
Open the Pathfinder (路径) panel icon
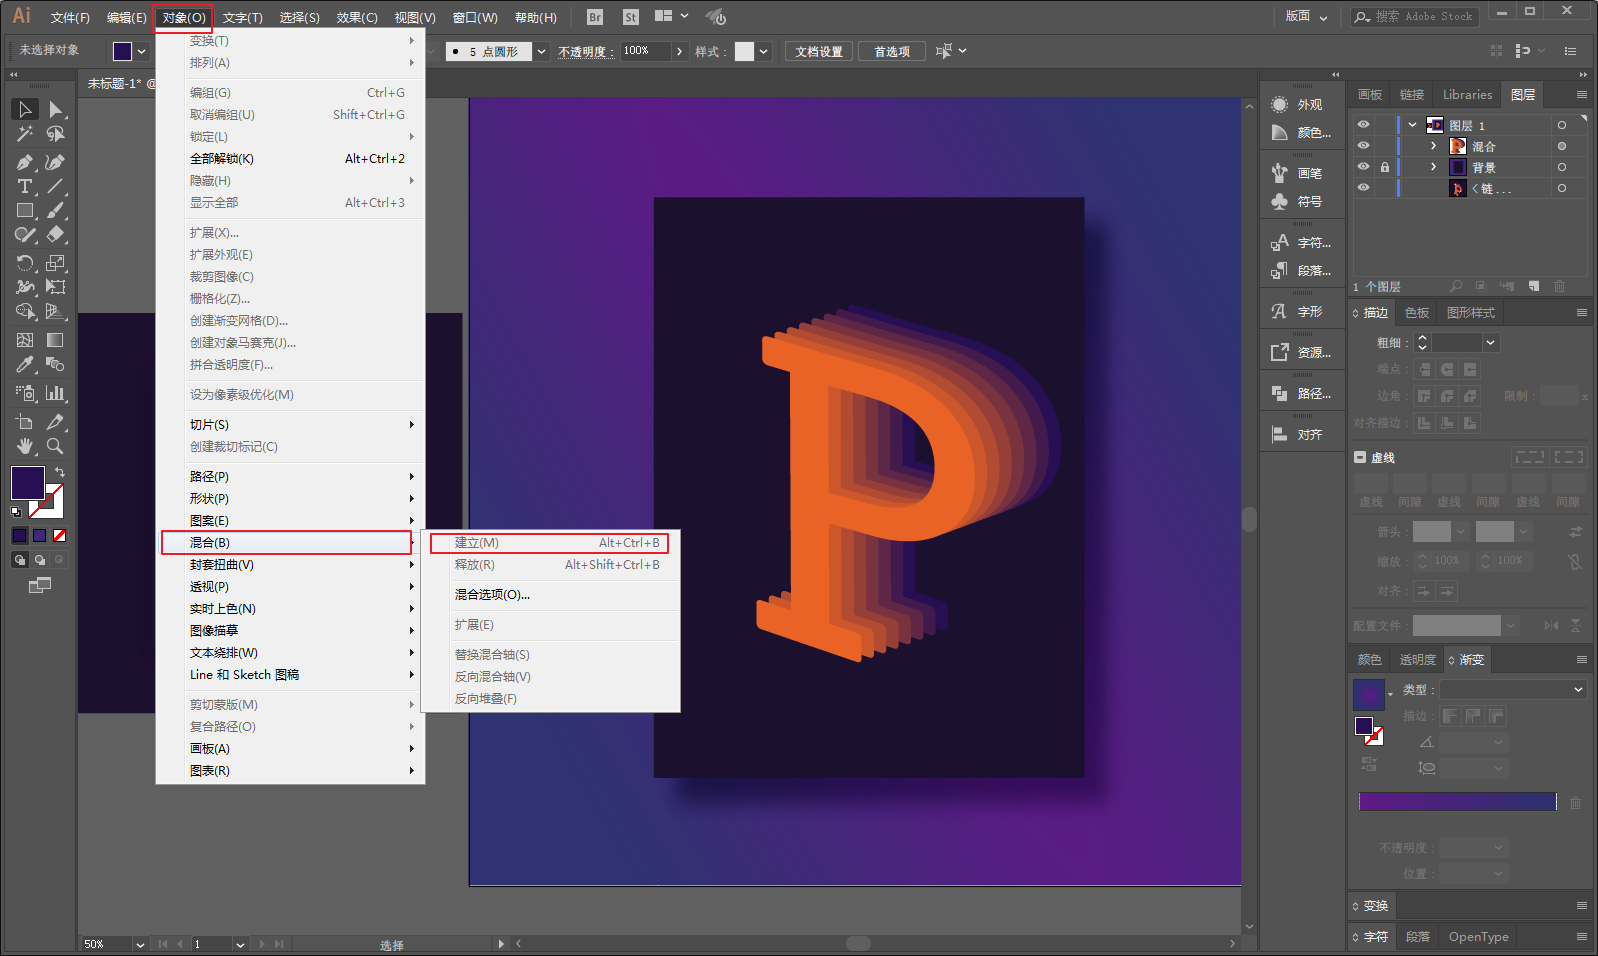pyautogui.click(x=1279, y=393)
